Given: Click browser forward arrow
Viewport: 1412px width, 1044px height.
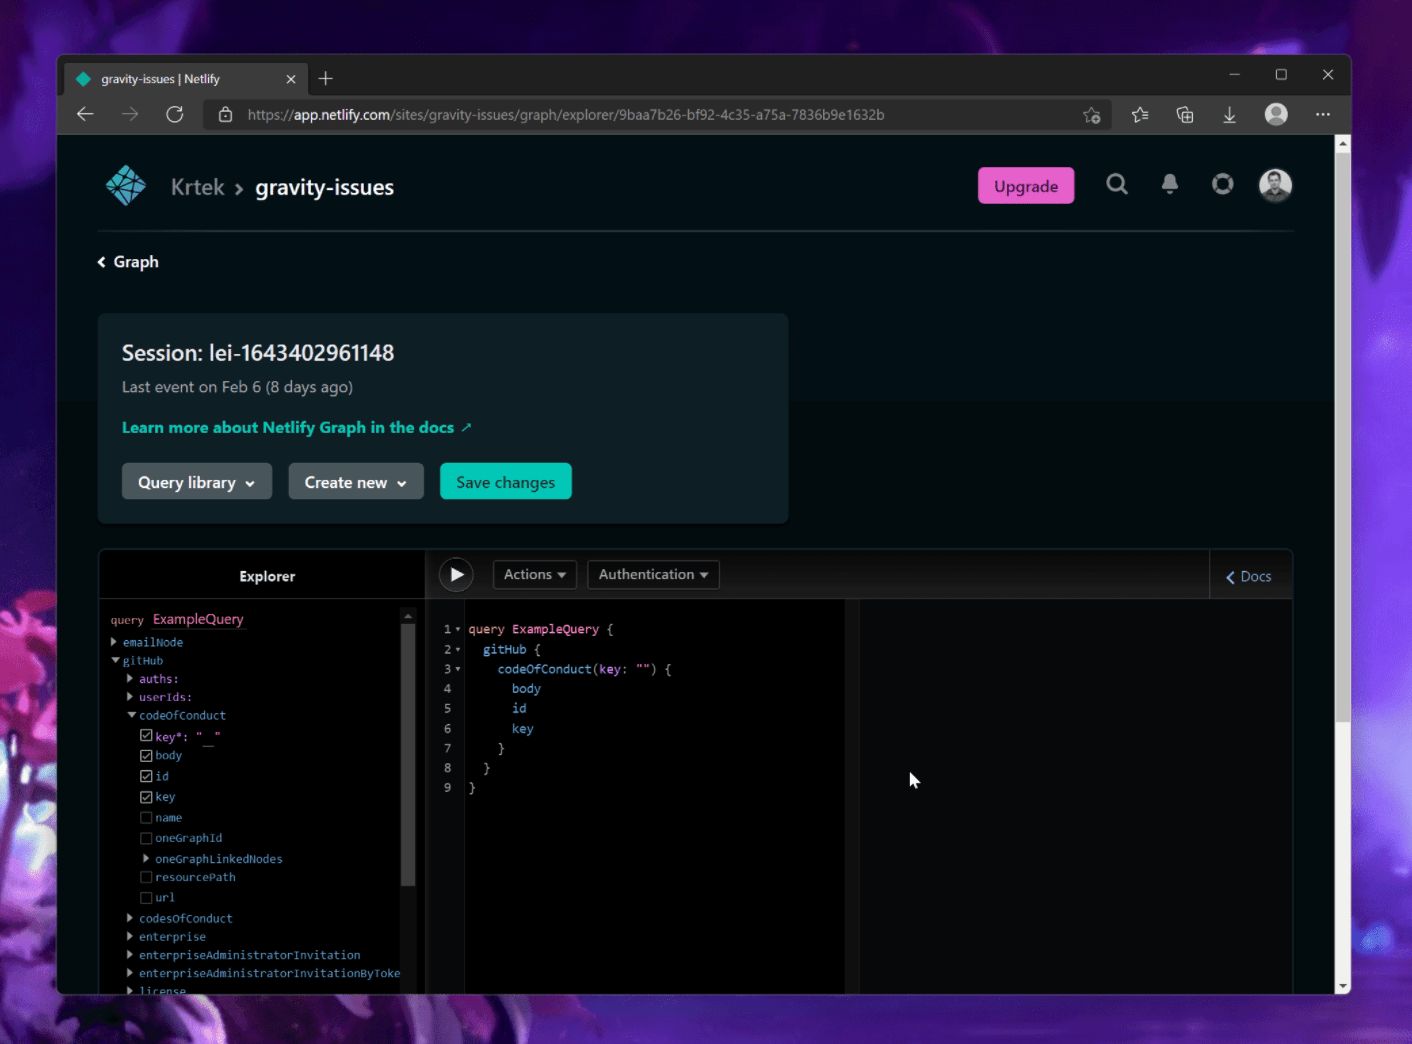Looking at the screenshot, I should [130, 114].
